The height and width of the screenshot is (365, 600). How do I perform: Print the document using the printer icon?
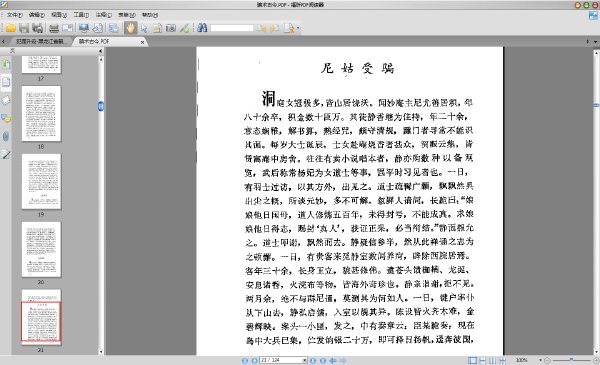(x=54, y=28)
